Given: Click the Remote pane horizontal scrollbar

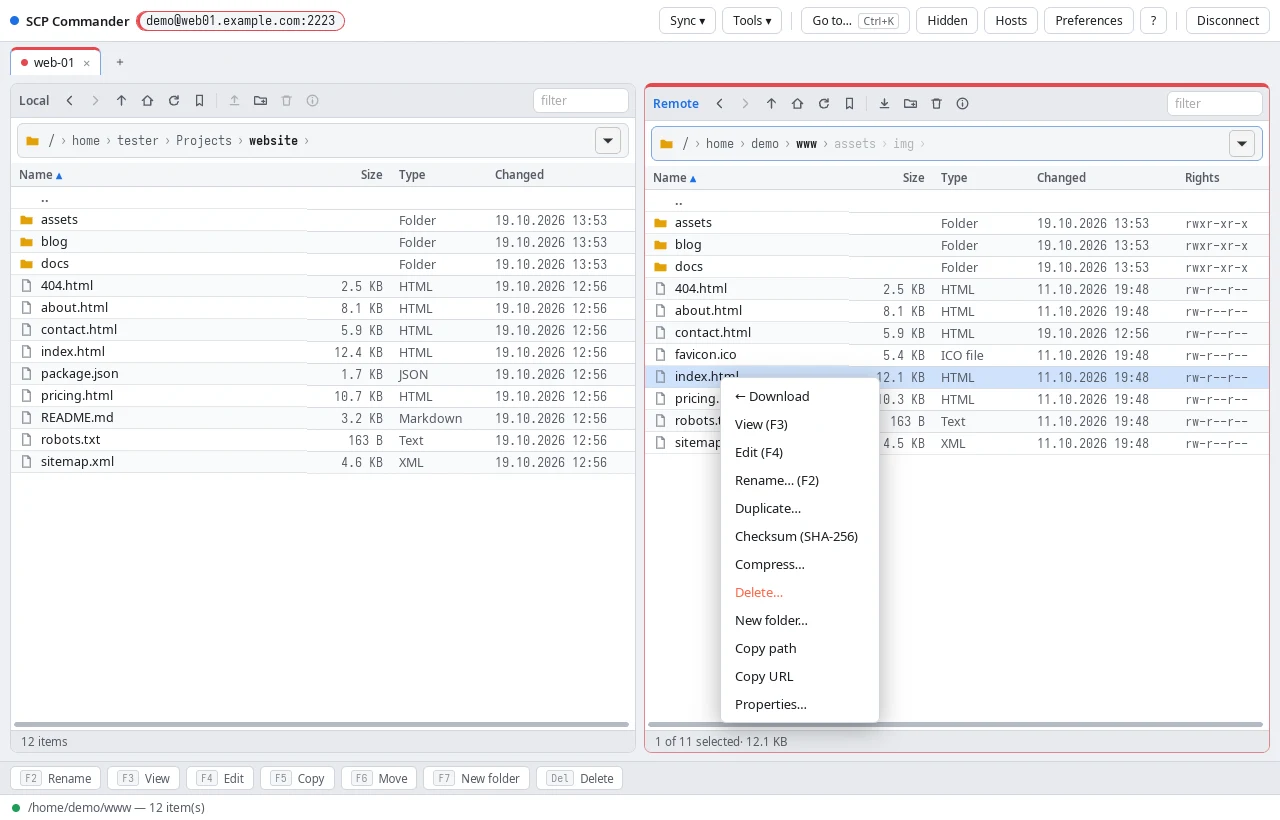Looking at the screenshot, I should click(x=956, y=724).
